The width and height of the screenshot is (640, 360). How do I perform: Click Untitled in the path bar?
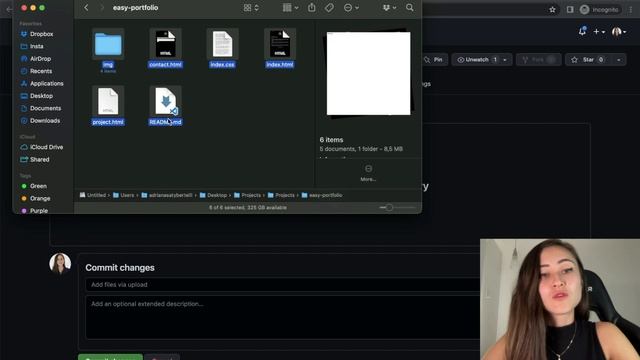click(x=93, y=195)
